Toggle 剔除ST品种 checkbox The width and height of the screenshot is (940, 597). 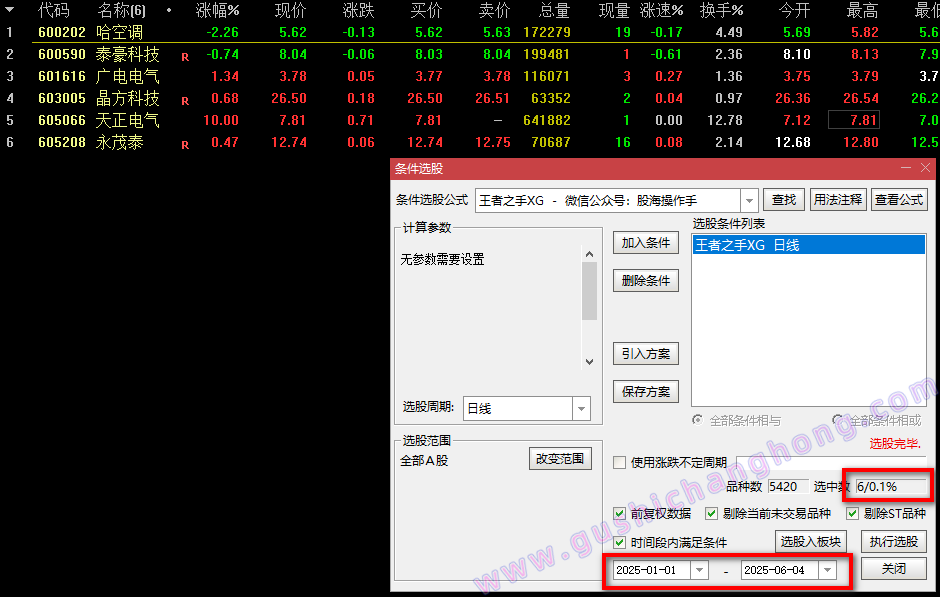tap(852, 514)
